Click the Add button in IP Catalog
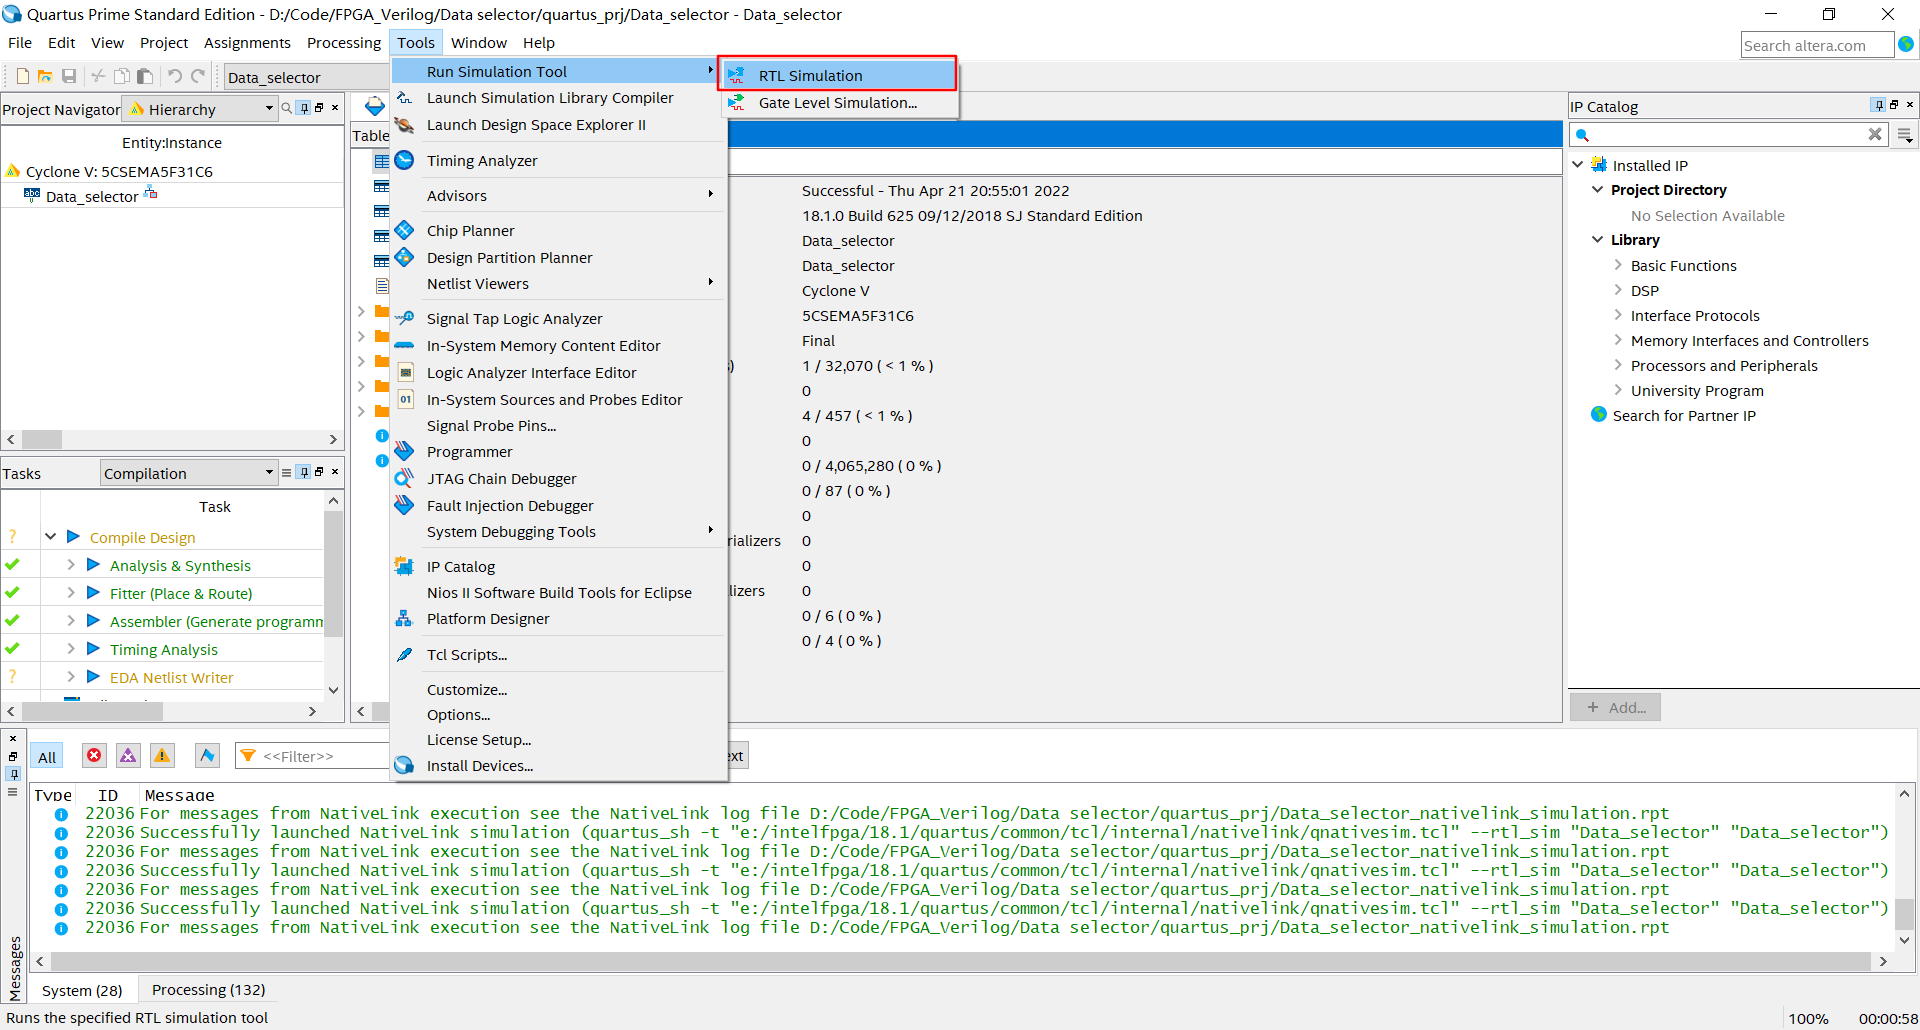 tap(1614, 707)
